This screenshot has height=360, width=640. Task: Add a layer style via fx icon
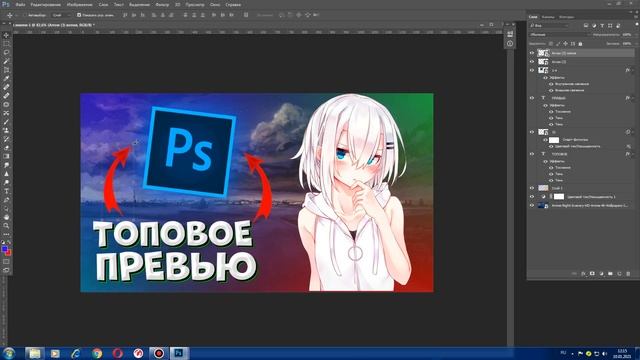click(583, 274)
